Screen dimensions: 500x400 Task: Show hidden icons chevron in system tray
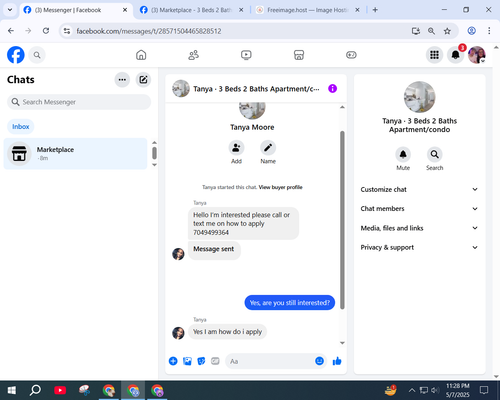click(412, 390)
